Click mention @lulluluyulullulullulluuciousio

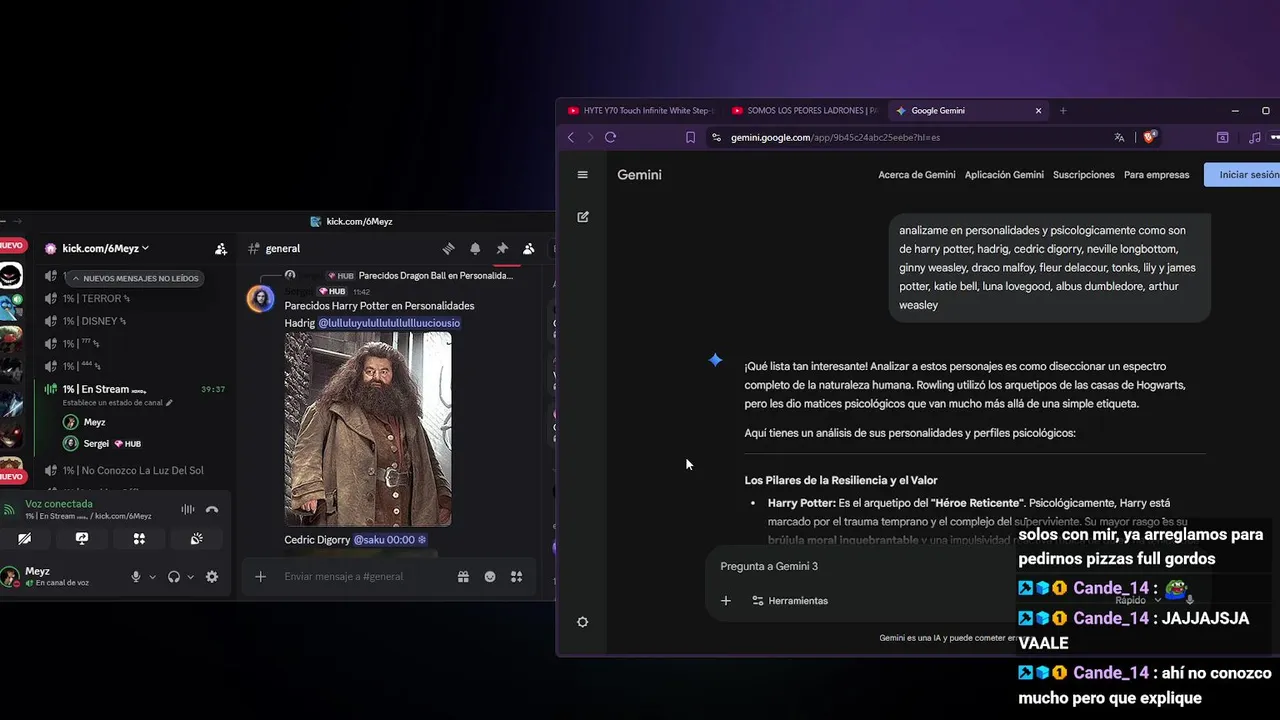(x=389, y=323)
